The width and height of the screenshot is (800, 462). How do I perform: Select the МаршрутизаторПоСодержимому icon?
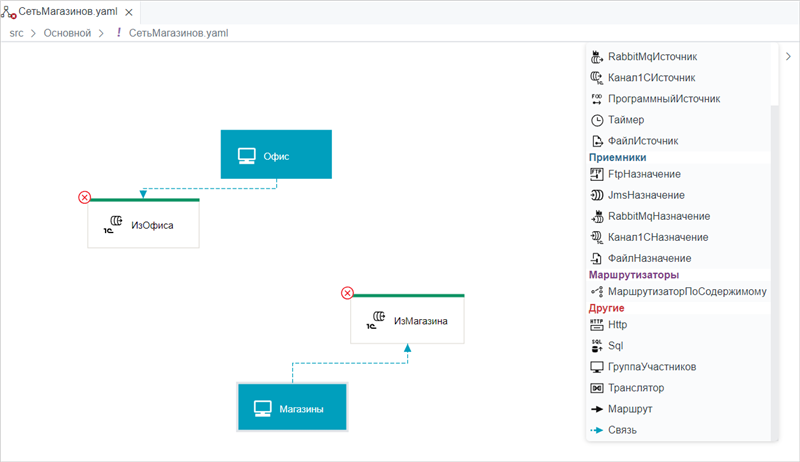coord(596,292)
